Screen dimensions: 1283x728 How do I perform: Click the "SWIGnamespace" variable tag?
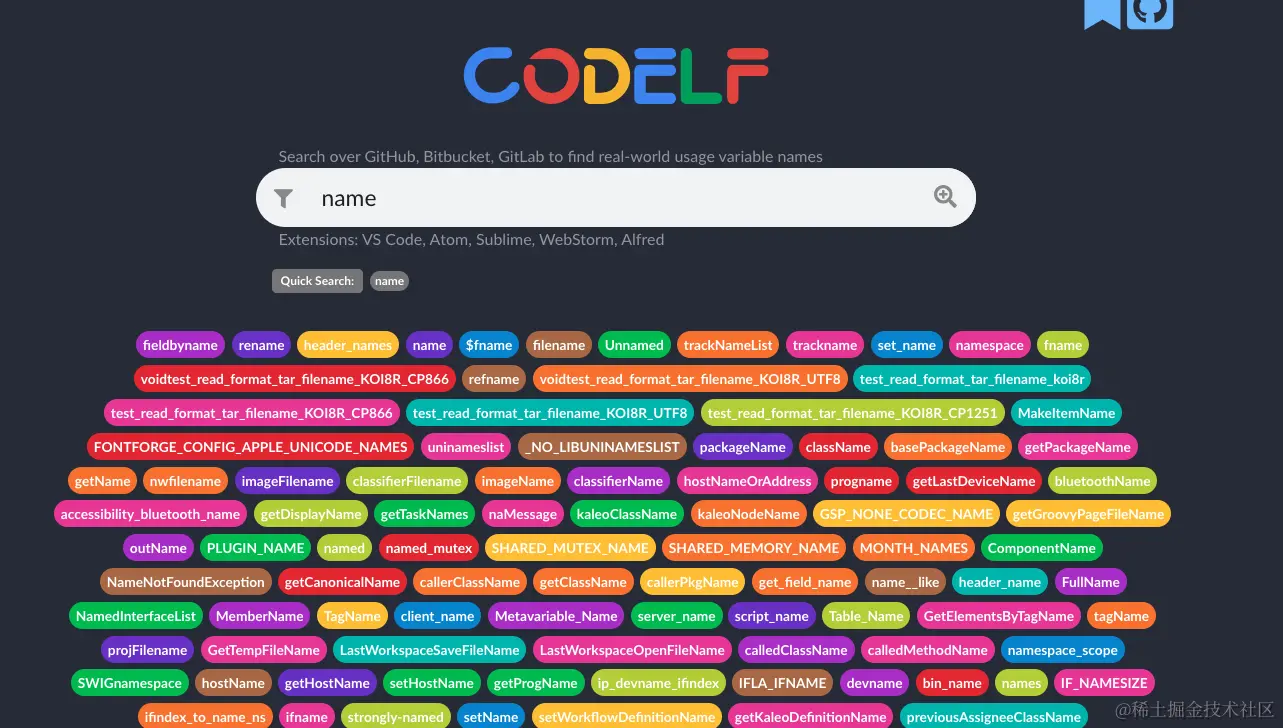tap(130, 683)
